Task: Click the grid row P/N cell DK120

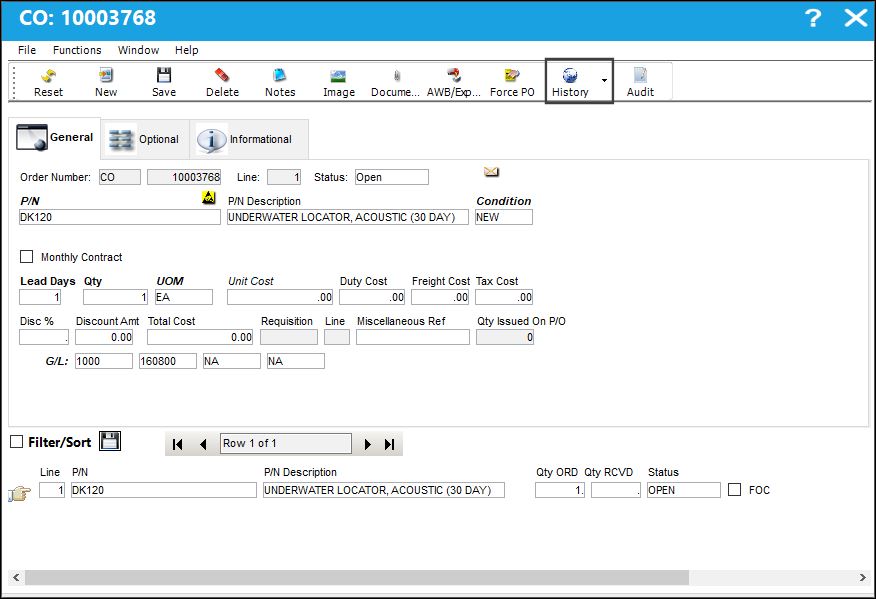Action: (x=164, y=490)
